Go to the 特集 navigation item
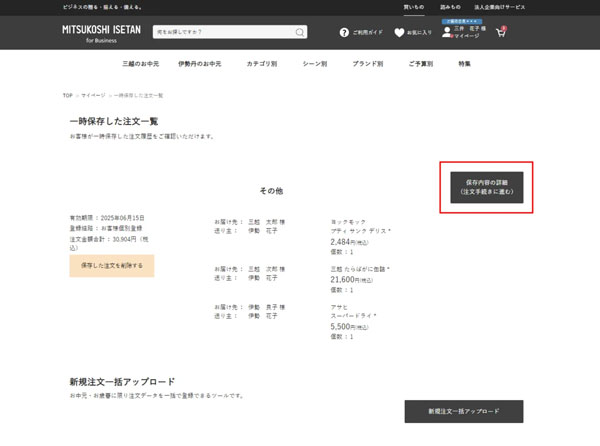Screen dimensions: 600x446 point(465,64)
